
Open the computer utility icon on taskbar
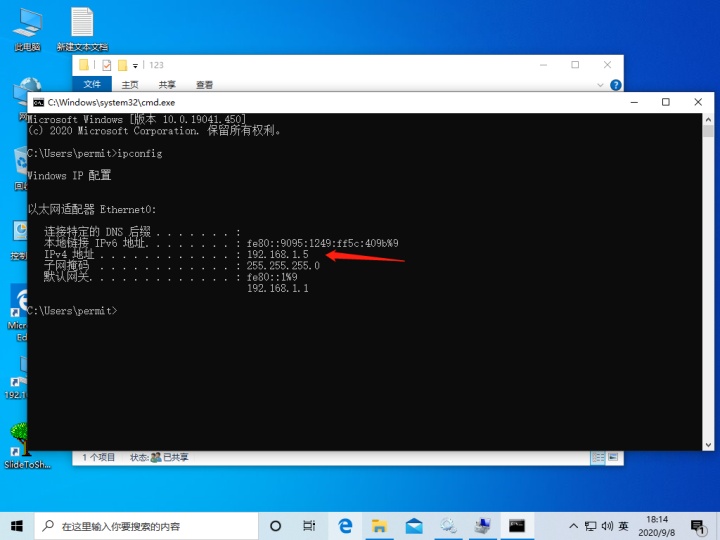click(483, 526)
